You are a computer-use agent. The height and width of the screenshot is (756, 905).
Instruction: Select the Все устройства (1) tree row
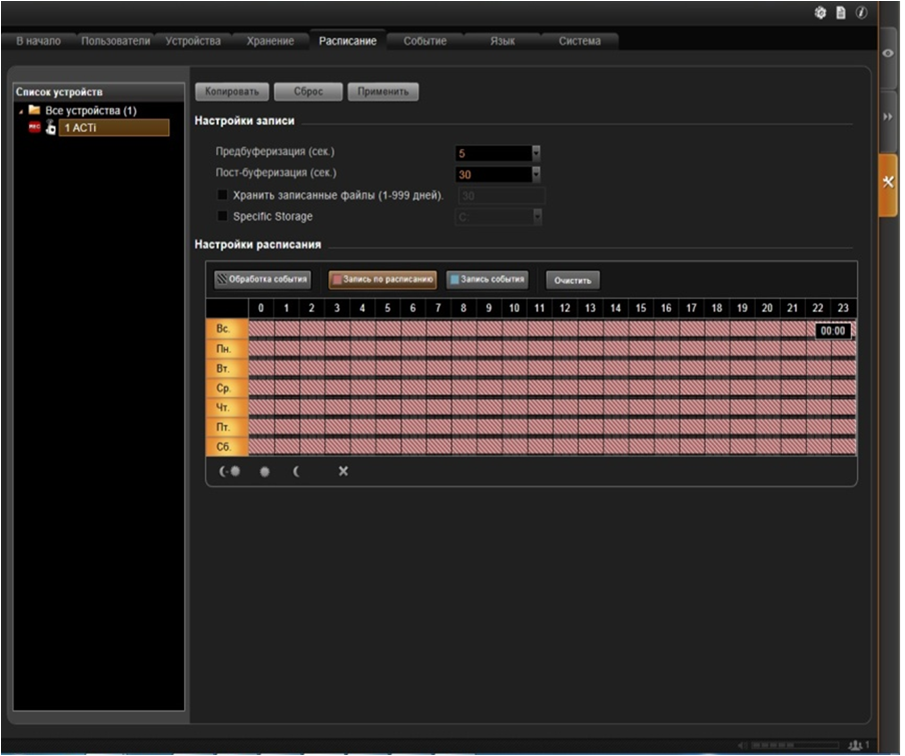point(91,110)
